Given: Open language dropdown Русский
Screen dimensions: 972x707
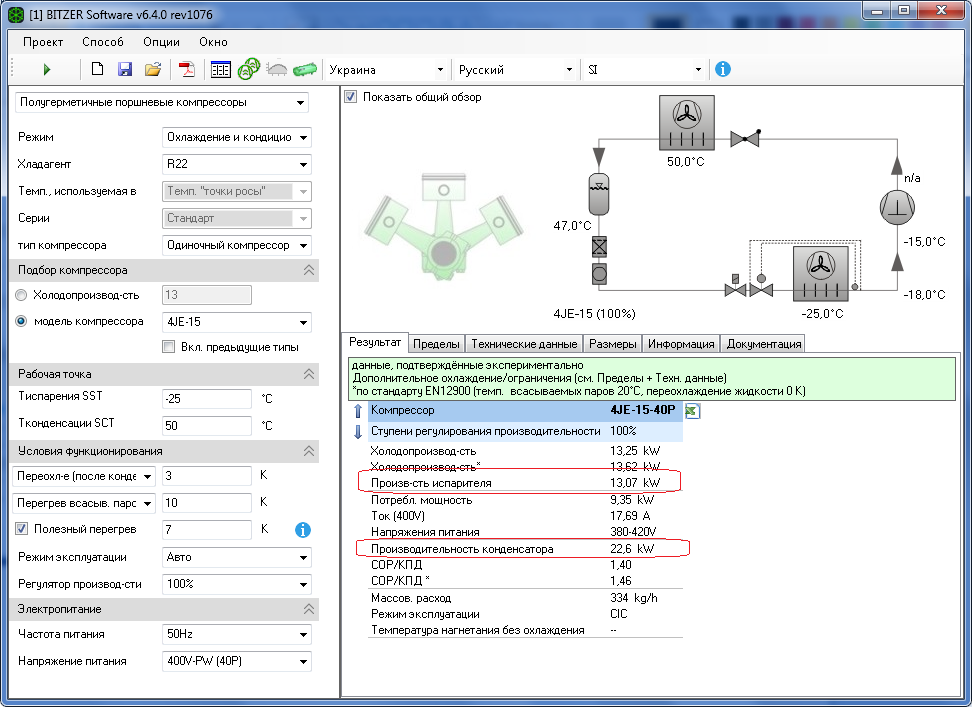Looking at the screenshot, I should tap(516, 70).
